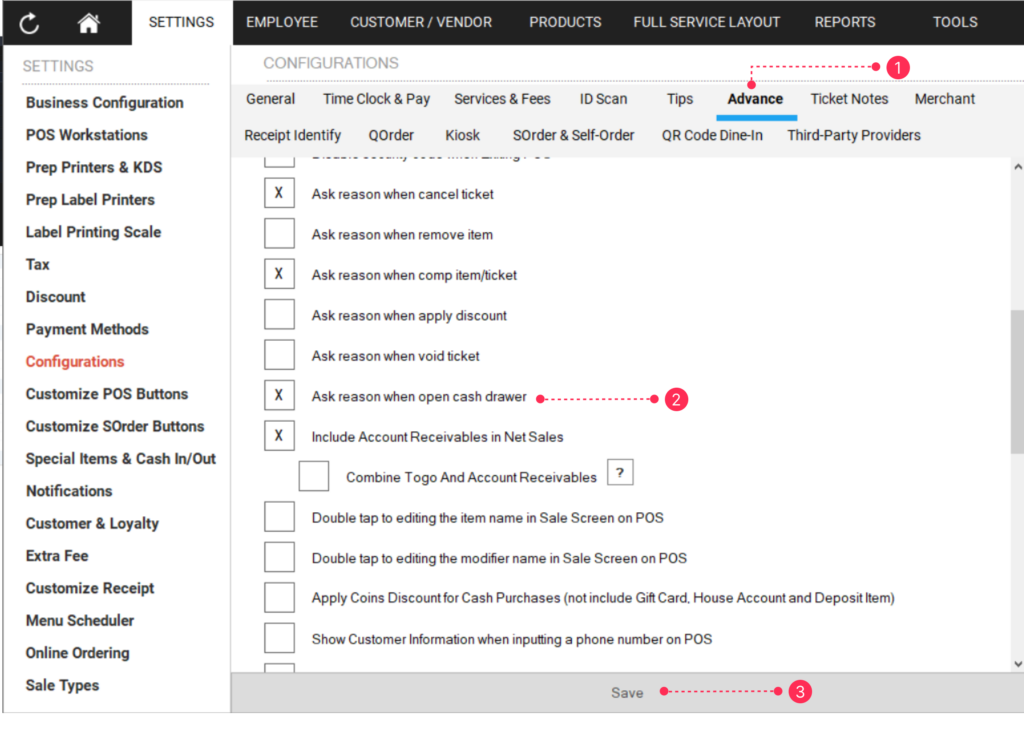Uncheck Ask reason when comp item/ticket
This screenshot has width=1024, height=747.
click(279, 274)
